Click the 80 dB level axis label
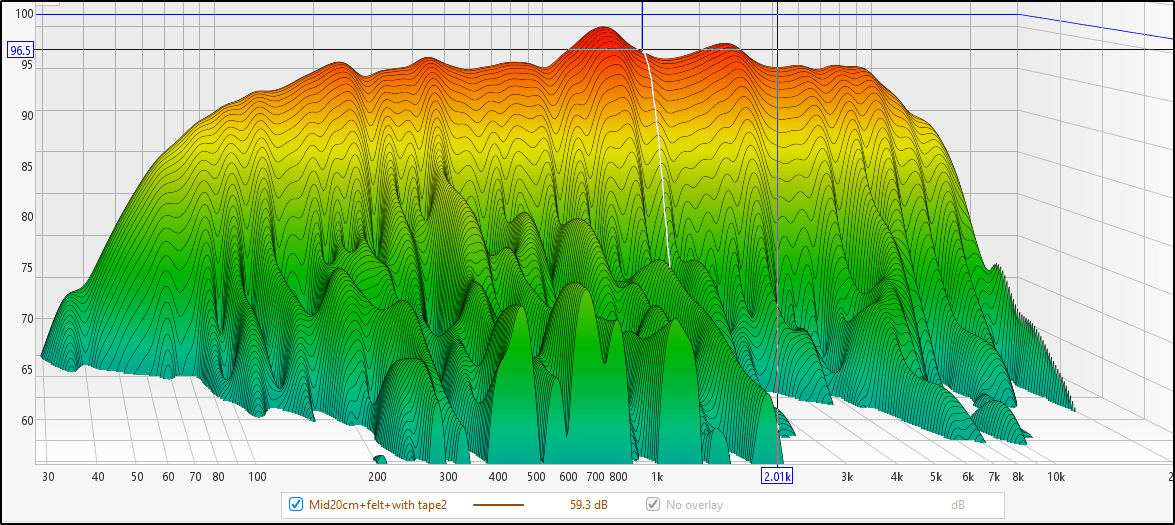 [x=28, y=217]
